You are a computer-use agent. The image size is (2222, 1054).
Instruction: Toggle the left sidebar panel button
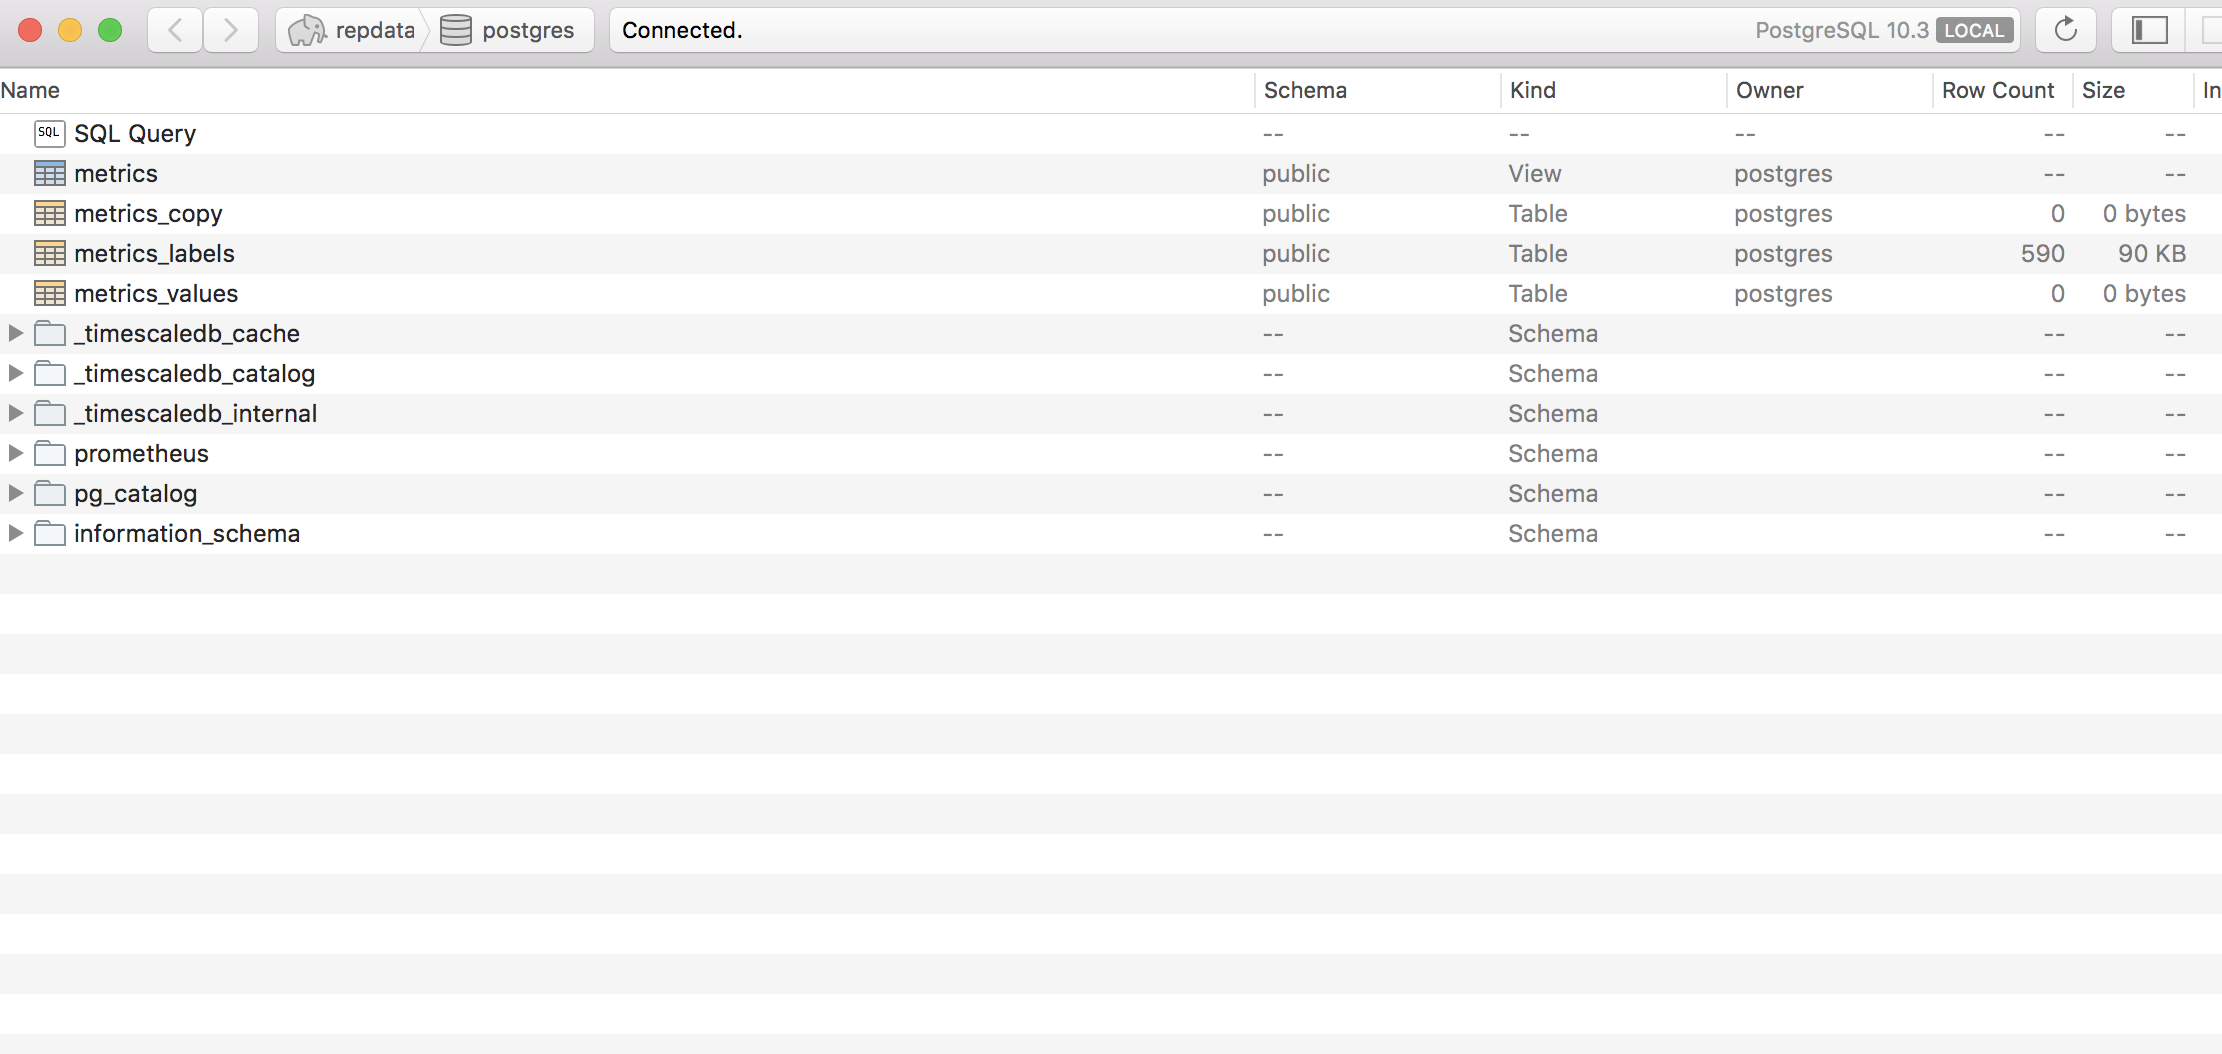pyautogui.click(x=2150, y=30)
